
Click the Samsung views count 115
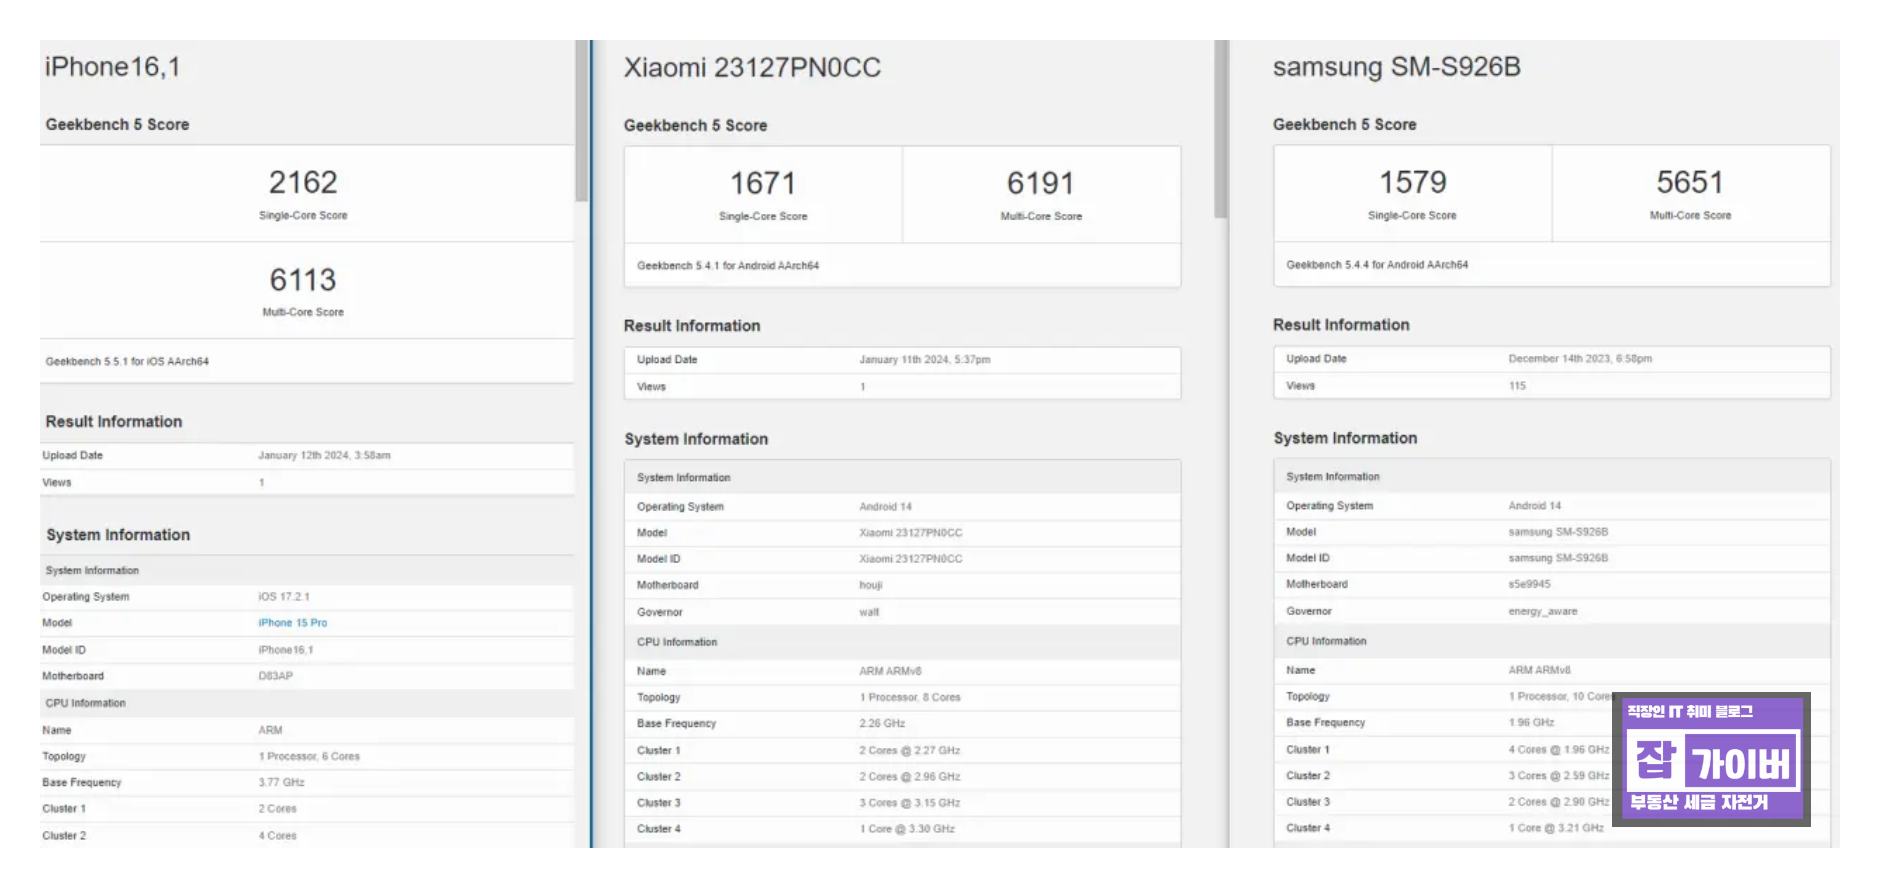[x=1517, y=386]
